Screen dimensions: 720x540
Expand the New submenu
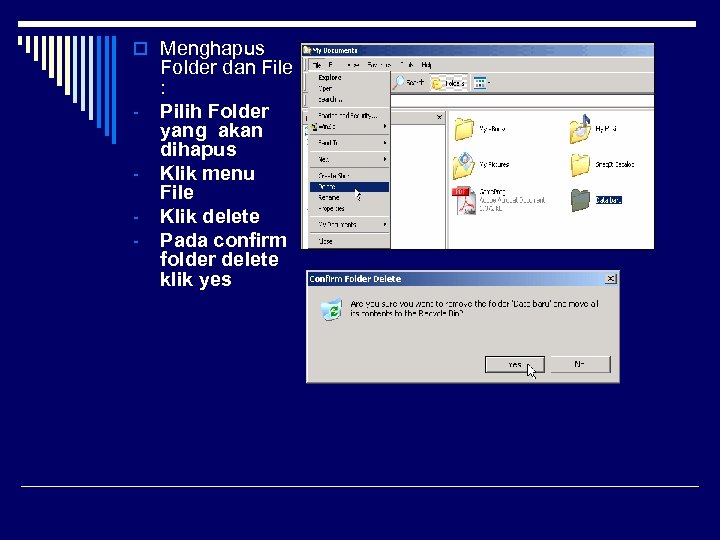(349, 159)
